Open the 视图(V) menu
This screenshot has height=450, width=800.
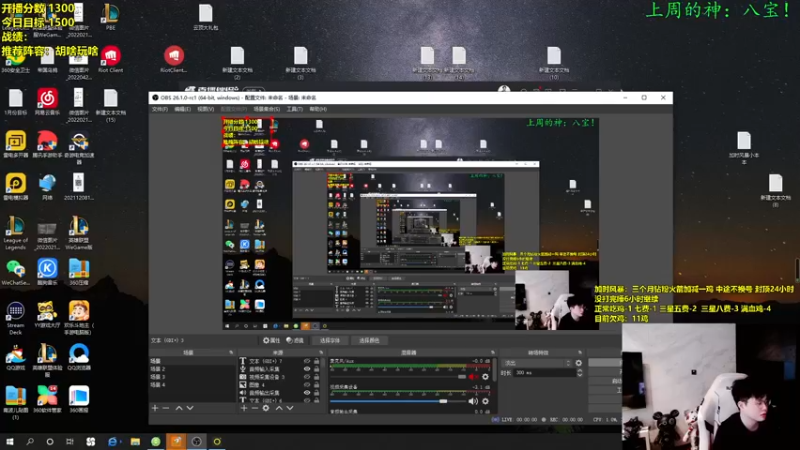tap(206, 109)
